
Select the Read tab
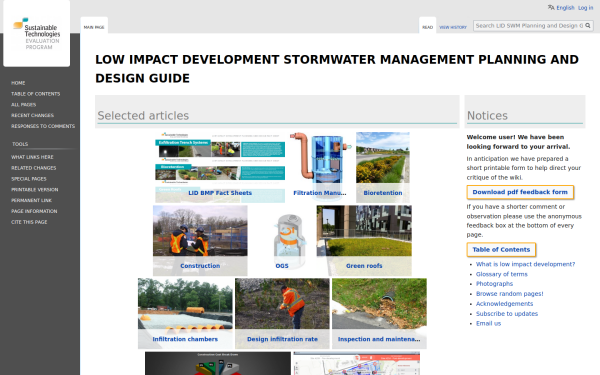pos(427,27)
